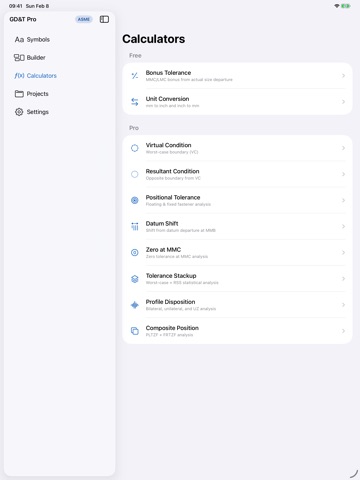The height and width of the screenshot is (480, 360).
Task: Click the Unit Conversion row chevron
Action: point(343,102)
